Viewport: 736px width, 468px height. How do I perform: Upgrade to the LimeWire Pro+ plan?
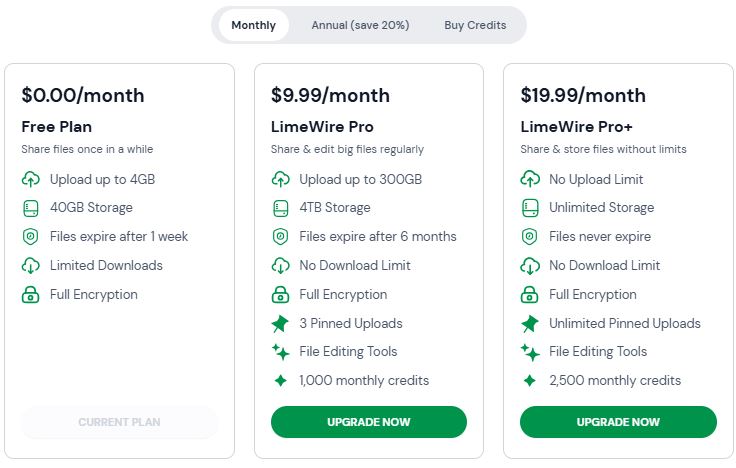click(618, 422)
